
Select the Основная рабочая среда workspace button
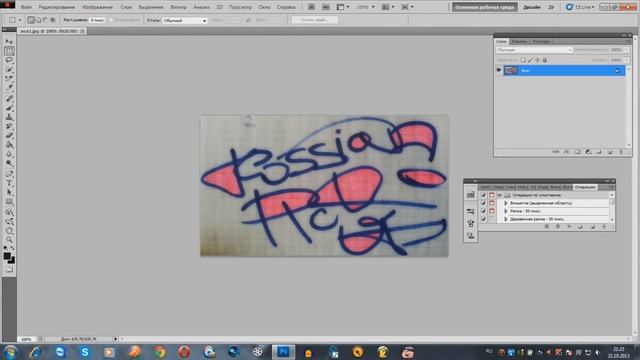[484, 7]
